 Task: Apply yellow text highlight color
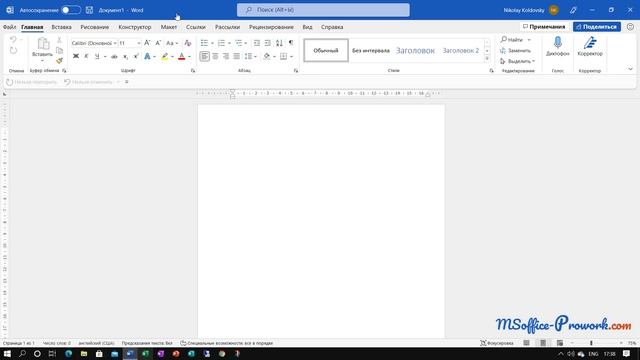tap(164, 56)
